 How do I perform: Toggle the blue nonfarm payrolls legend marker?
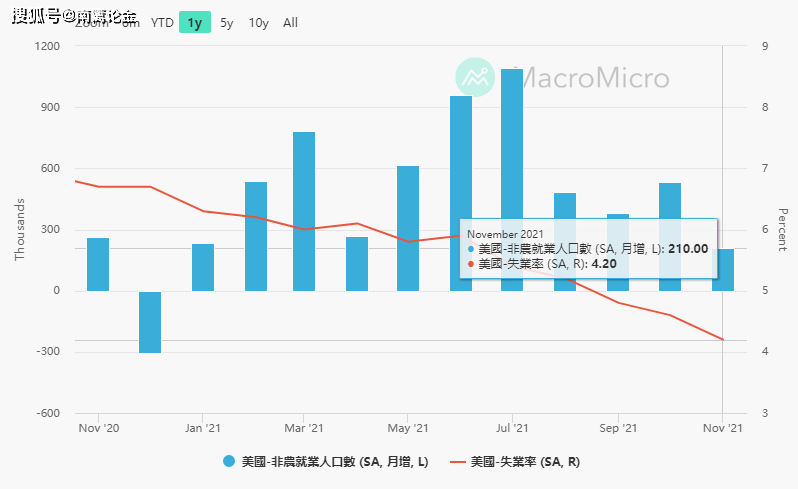229,462
